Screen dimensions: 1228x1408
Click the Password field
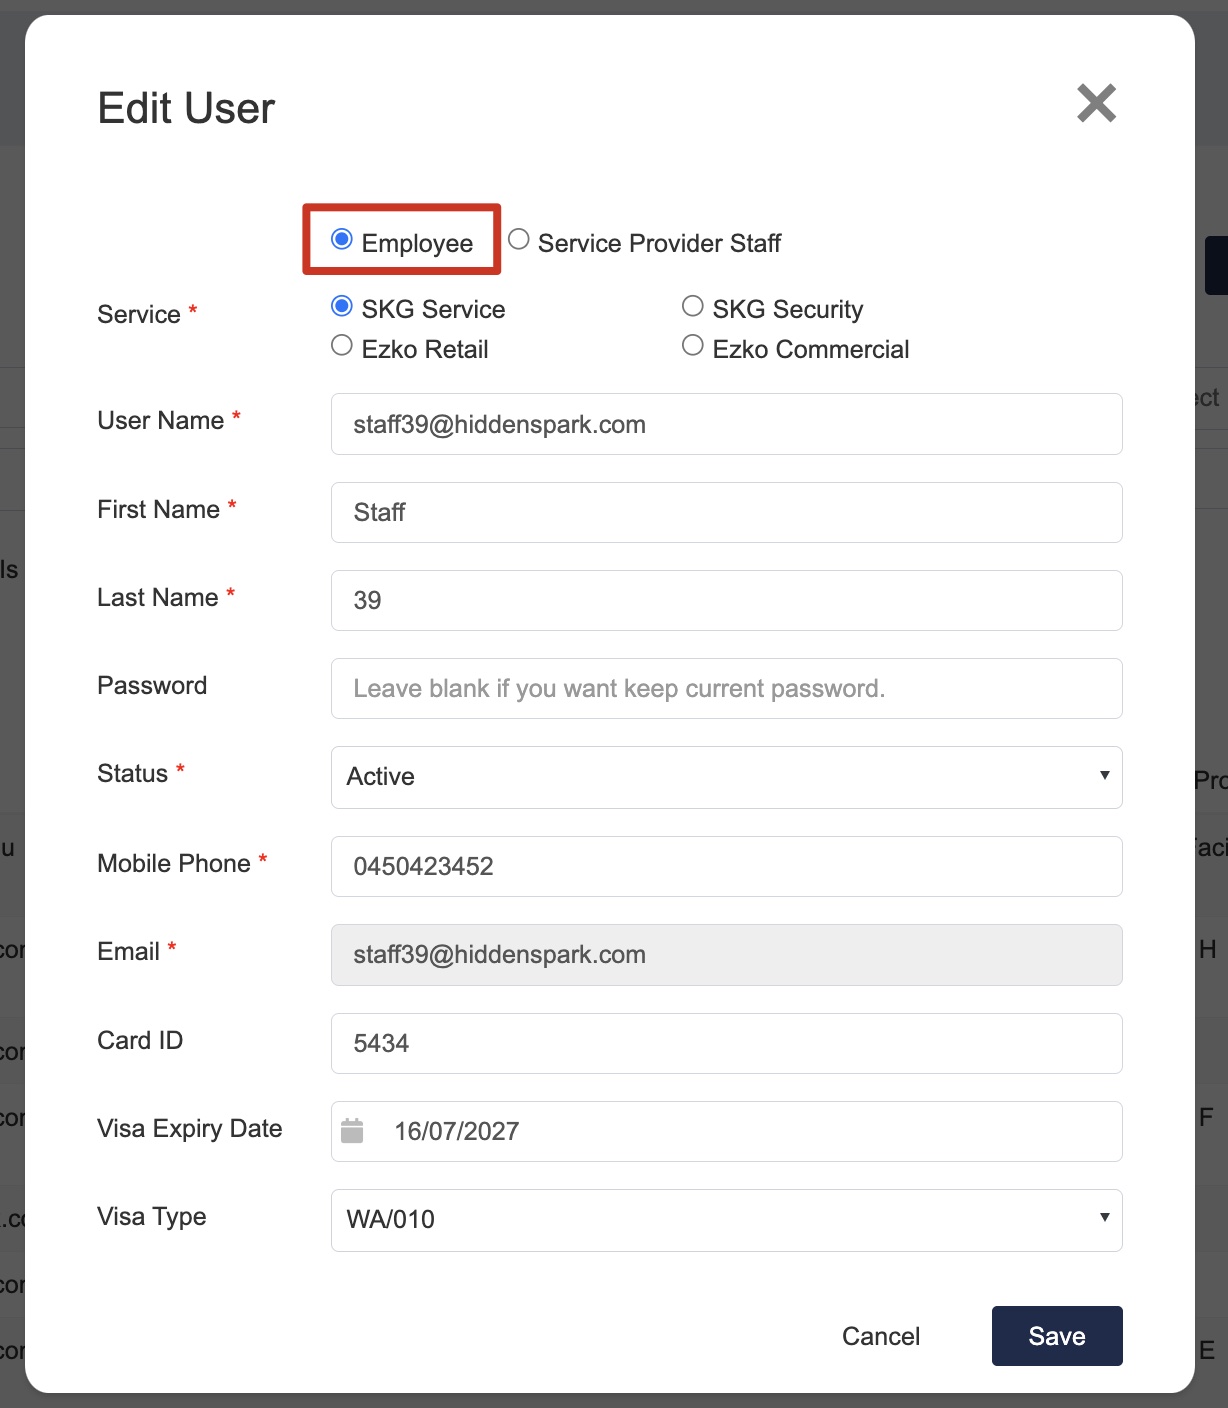click(727, 688)
